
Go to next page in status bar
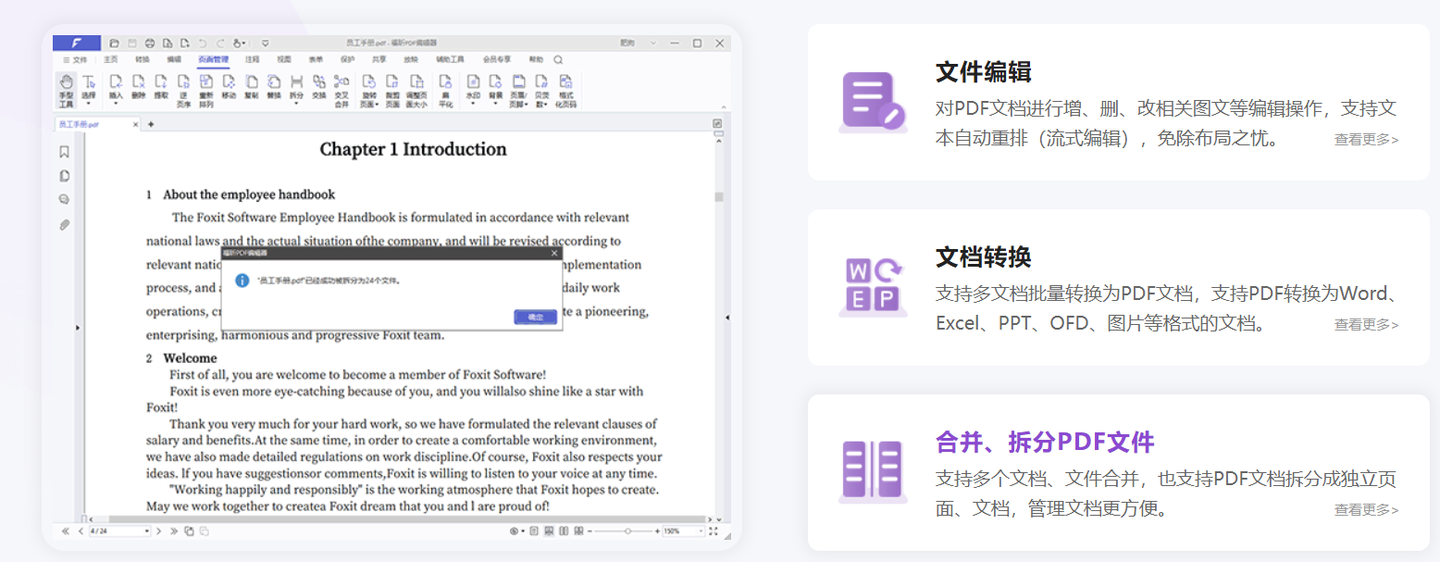pos(159,531)
